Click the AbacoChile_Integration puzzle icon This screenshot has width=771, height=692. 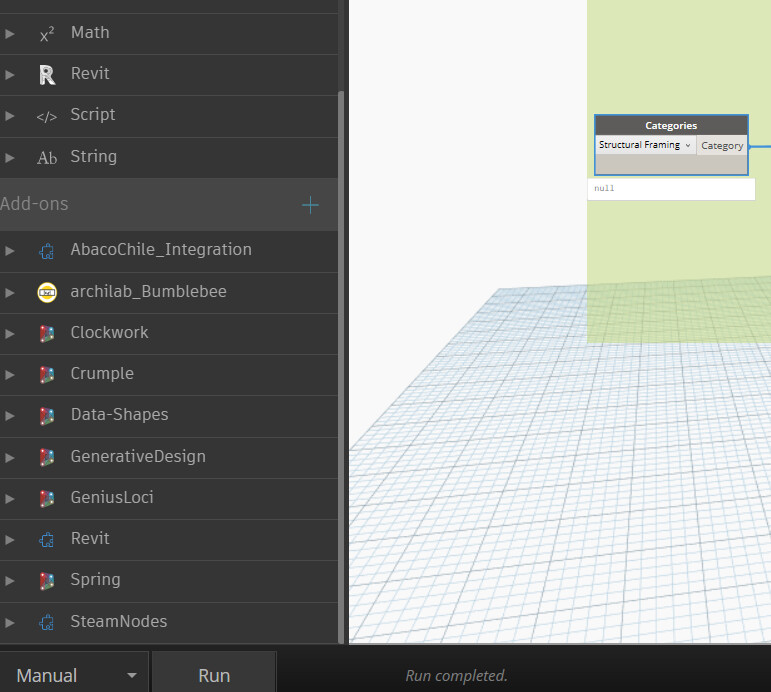point(47,251)
